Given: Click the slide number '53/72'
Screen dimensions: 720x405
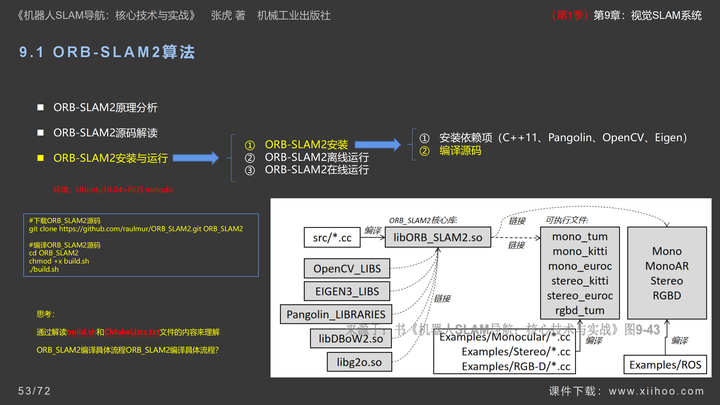Looking at the screenshot, I should pos(34,391).
